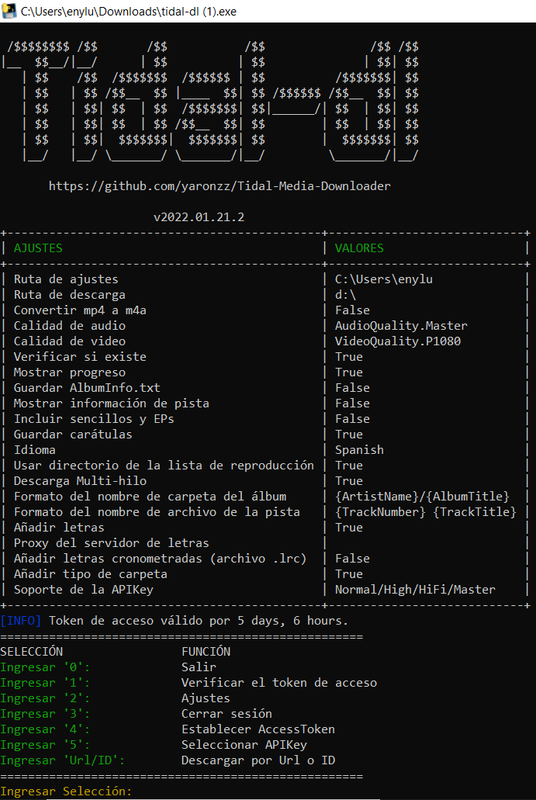Screen dimensions: 536x800
Task: Click the 'Descarga Multi-hilo' label
Action: point(80,481)
